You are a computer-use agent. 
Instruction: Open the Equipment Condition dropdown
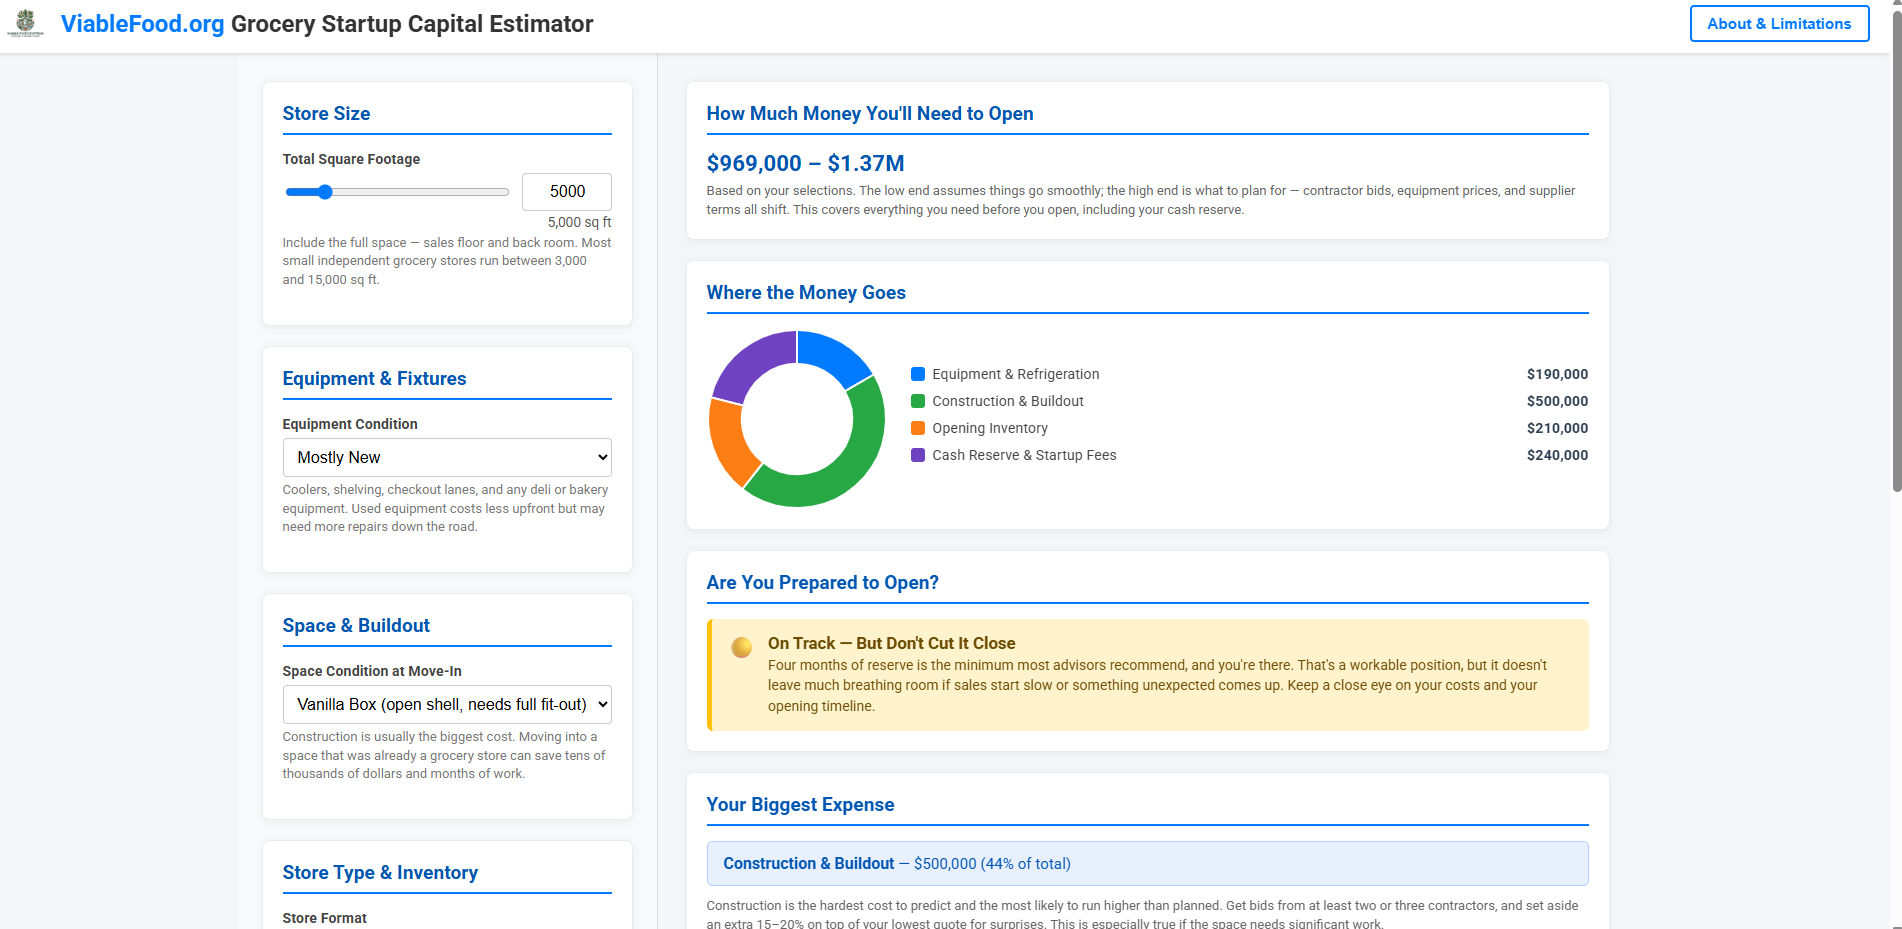(x=447, y=457)
